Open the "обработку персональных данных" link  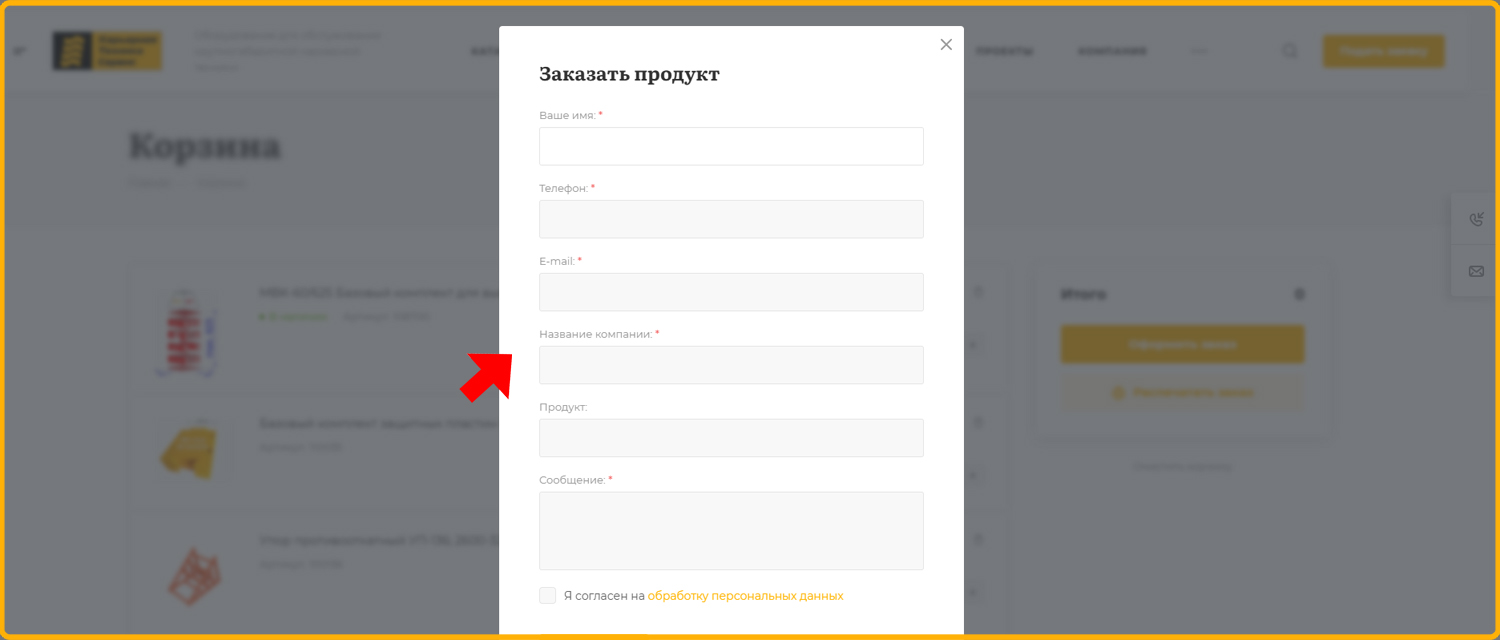(745, 596)
